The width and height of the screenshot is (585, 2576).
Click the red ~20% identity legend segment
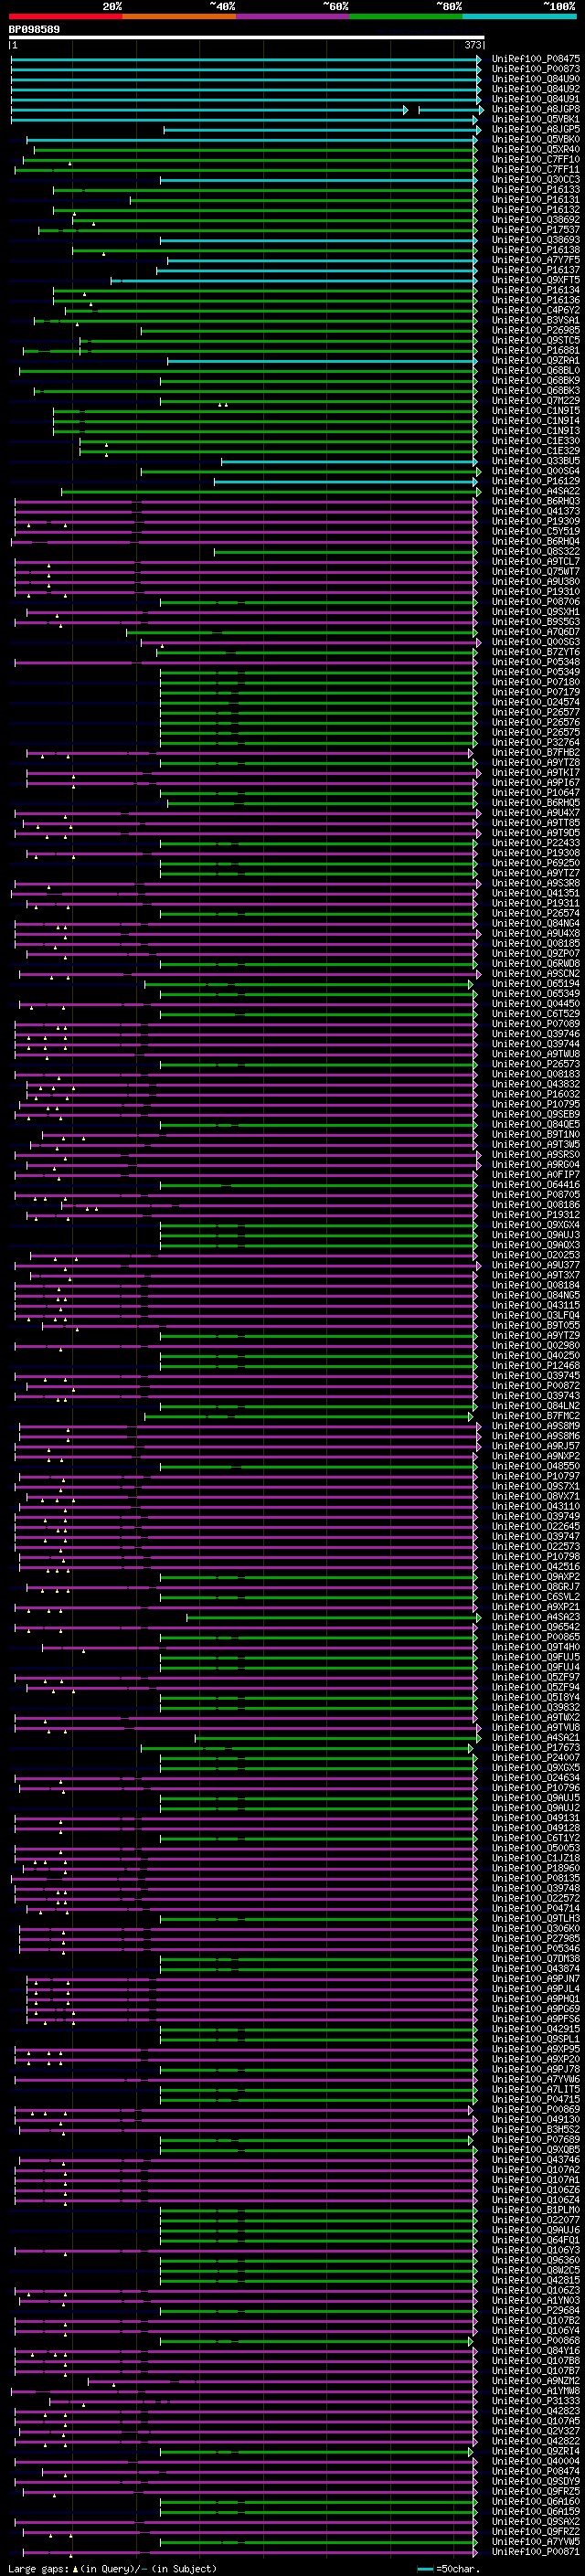pyautogui.click(x=65, y=16)
